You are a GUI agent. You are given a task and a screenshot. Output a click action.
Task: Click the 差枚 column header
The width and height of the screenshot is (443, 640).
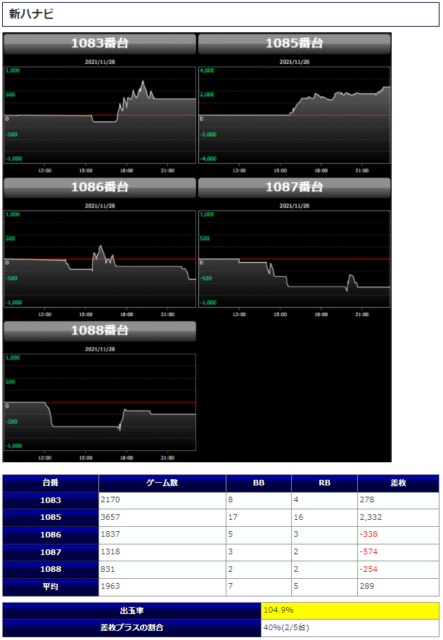coord(398,483)
